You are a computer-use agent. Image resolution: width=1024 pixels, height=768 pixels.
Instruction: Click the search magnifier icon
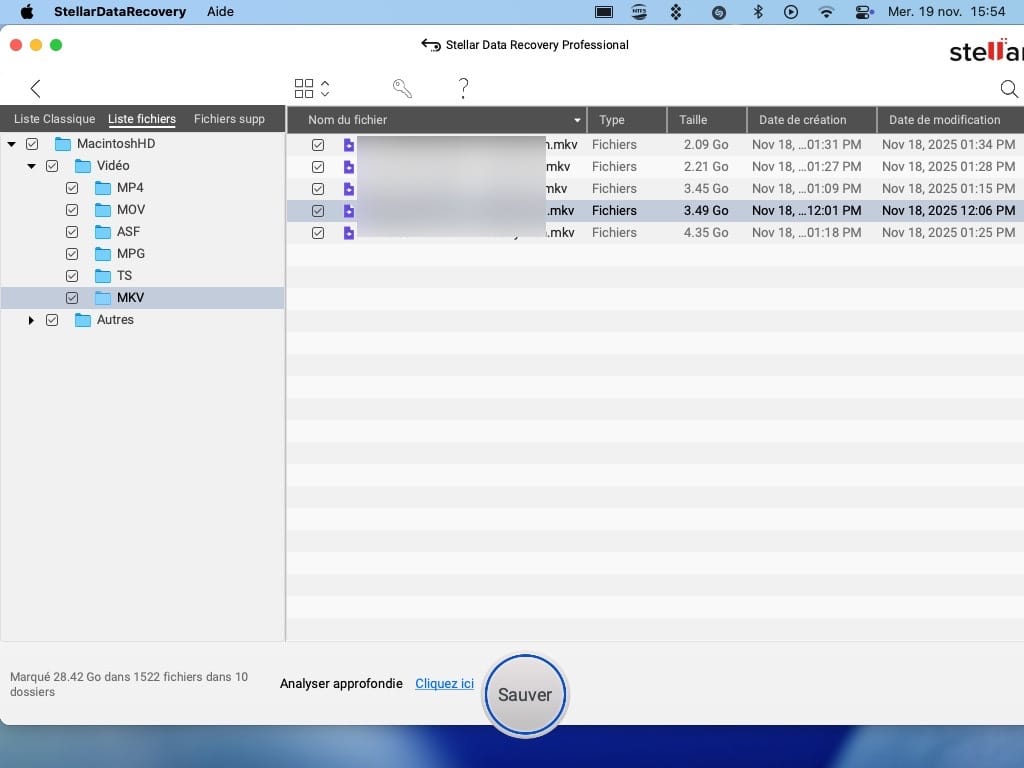pos(1009,89)
